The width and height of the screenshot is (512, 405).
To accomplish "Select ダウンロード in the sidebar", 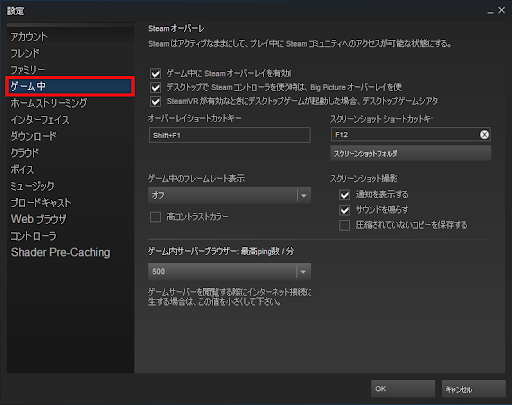I will tap(33, 136).
